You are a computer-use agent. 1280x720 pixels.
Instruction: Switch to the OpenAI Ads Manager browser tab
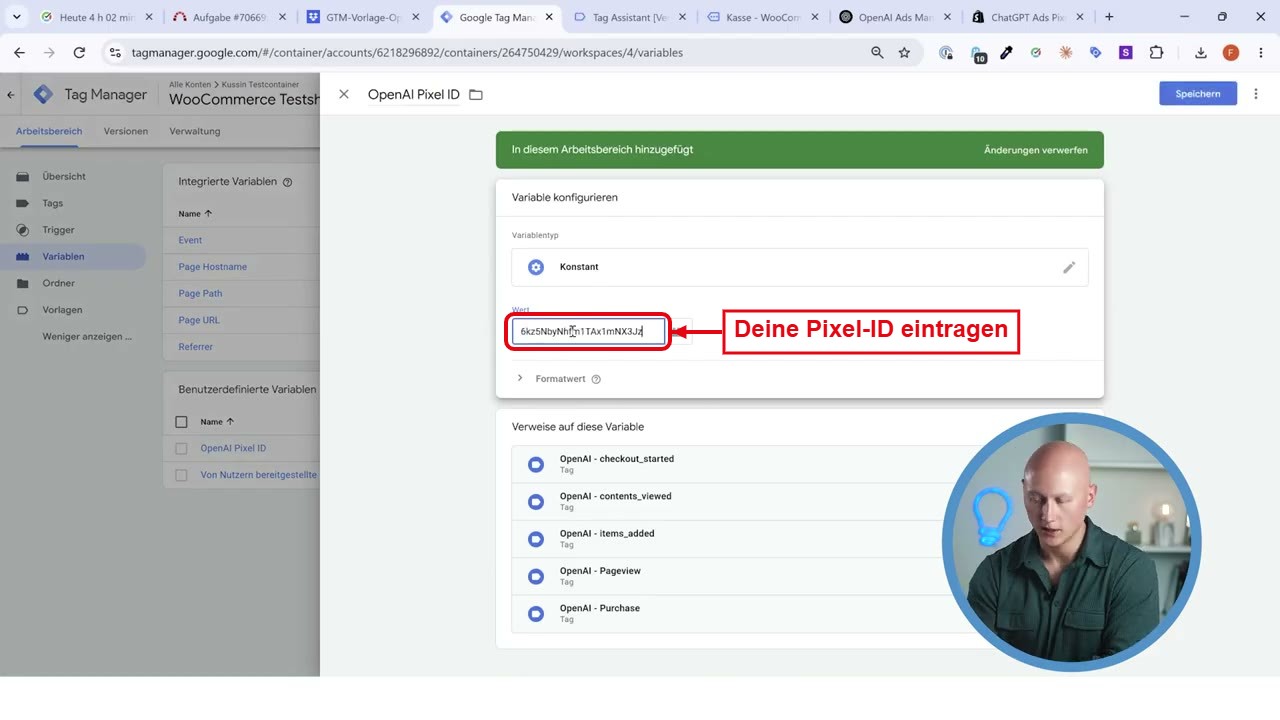coord(894,17)
